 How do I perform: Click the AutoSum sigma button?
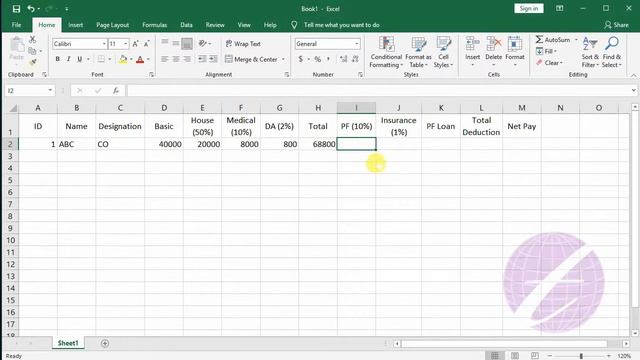pyautogui.click(x=553, y=40)
